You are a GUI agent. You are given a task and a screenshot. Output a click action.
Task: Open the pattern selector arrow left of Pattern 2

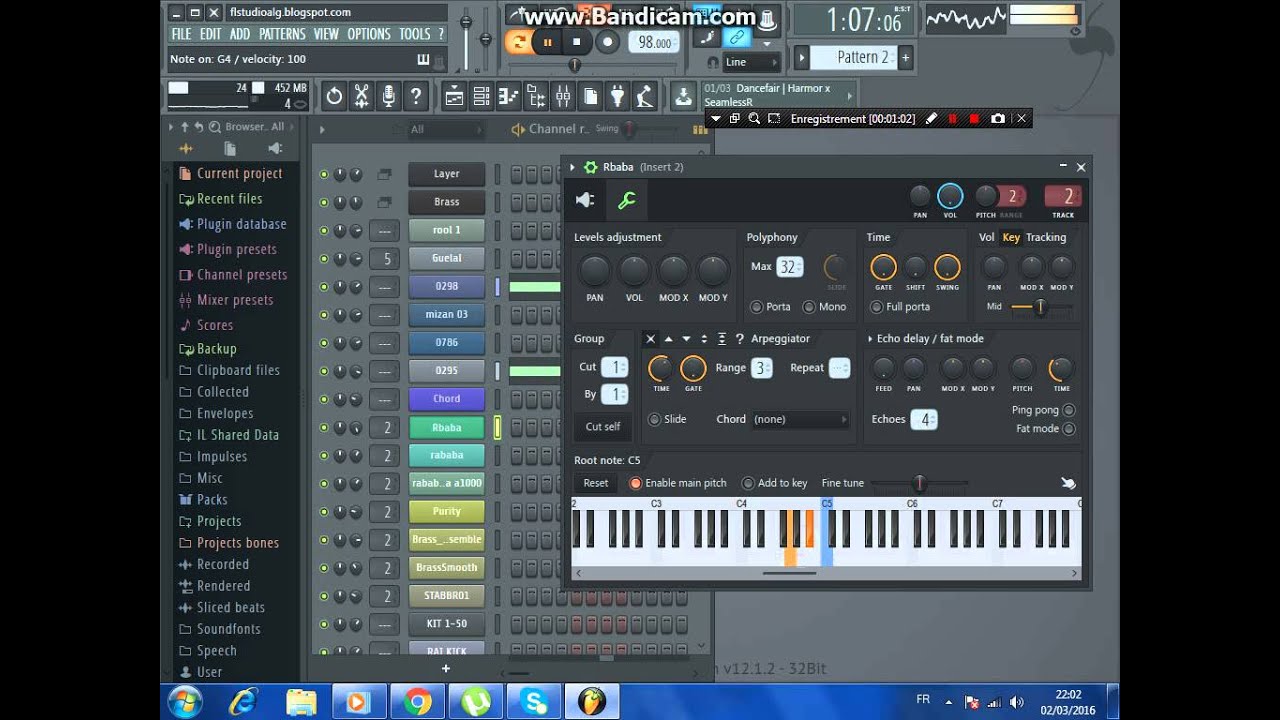(801, 58)
